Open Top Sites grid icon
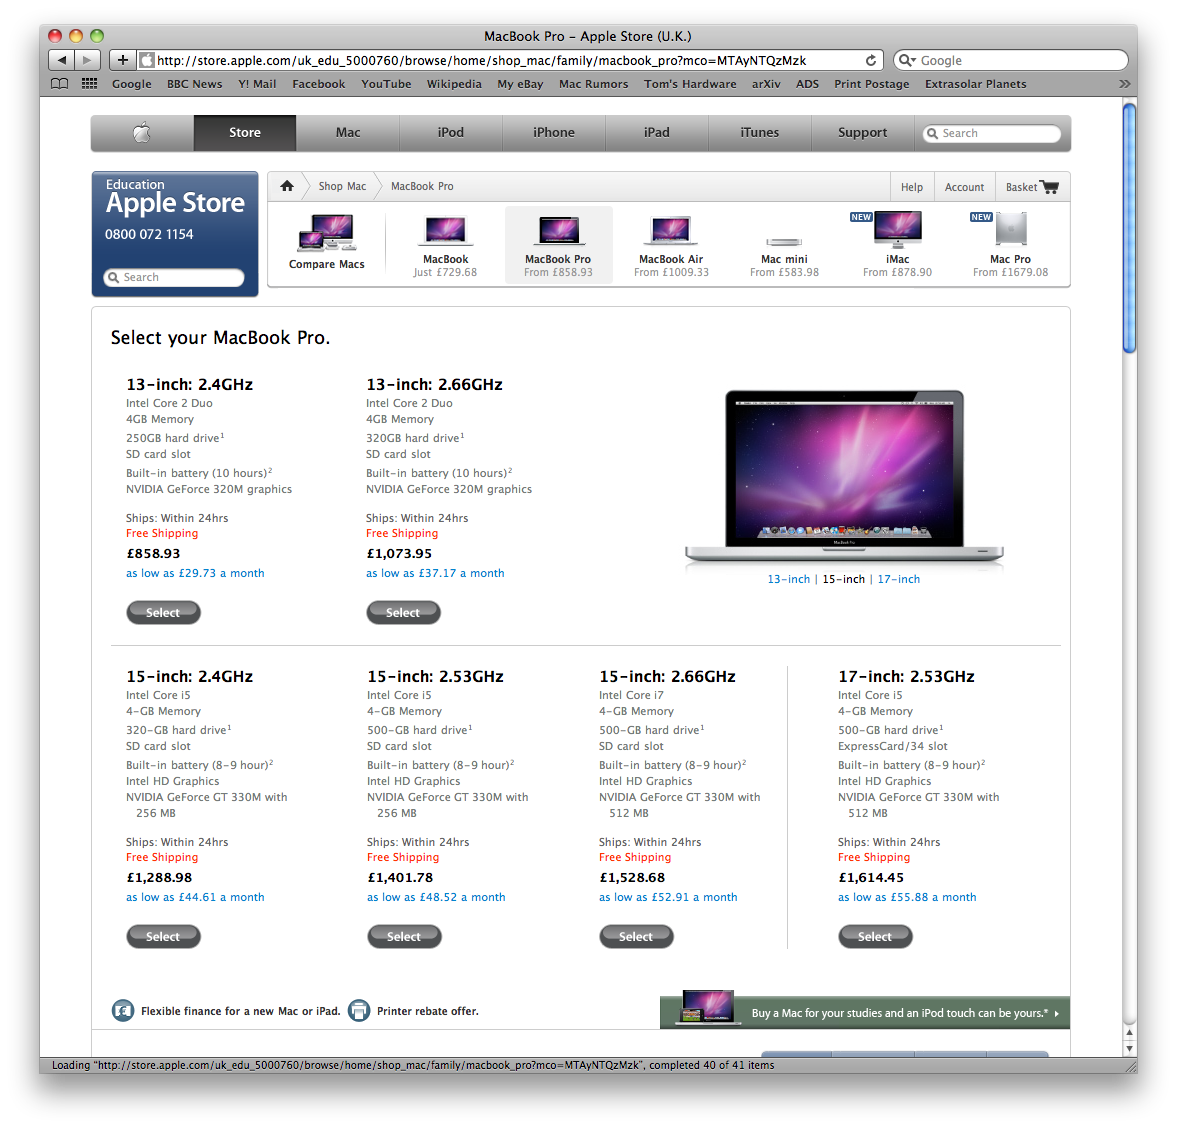This screenshot has height=1128, width=1177. (x=89, y=83)
